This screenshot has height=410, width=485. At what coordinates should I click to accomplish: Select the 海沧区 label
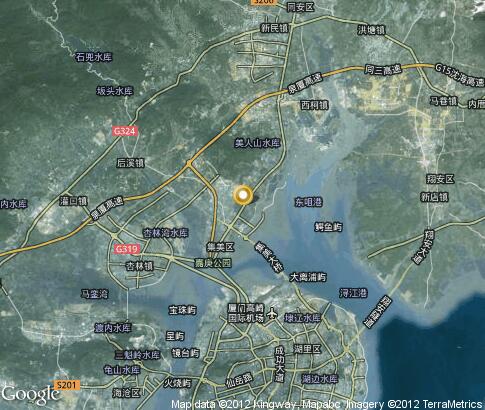pyautogui.click(x=126, y=393)
